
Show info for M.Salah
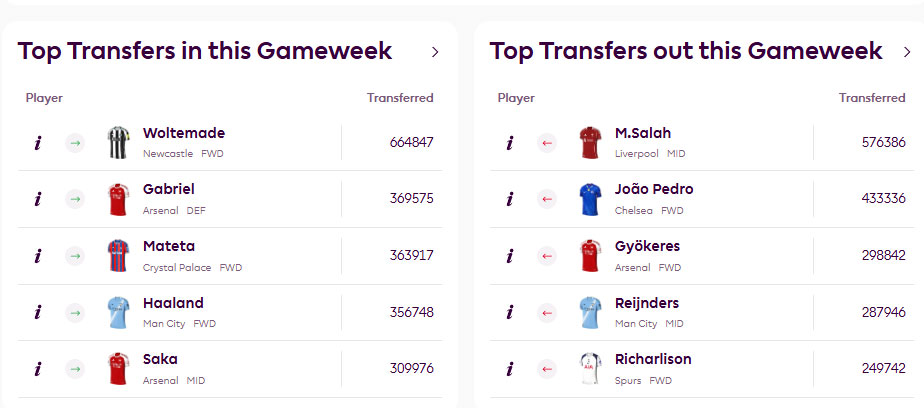(510, 143)
